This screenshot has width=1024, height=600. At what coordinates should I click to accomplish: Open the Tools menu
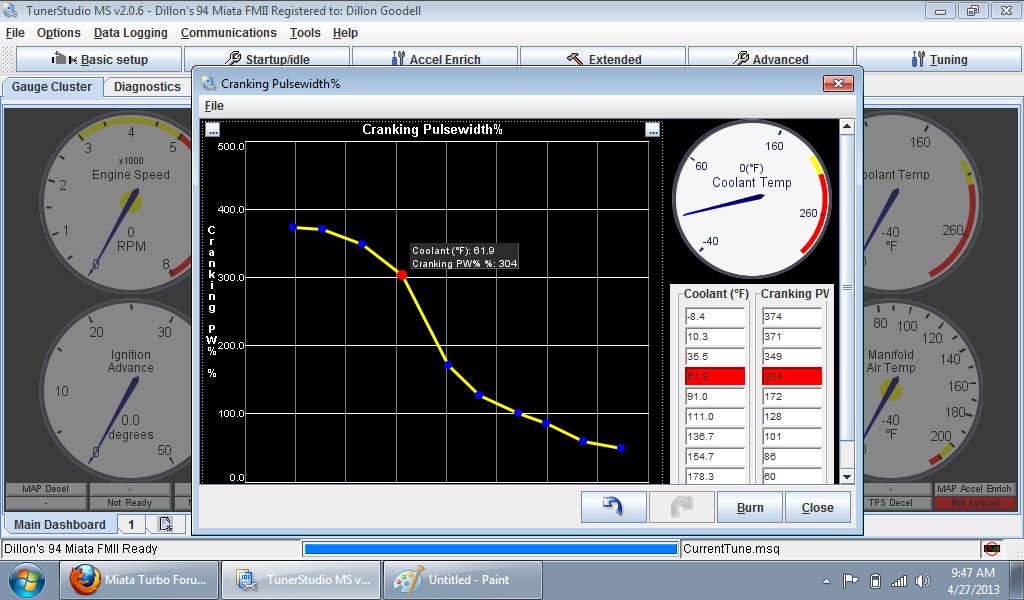[305, 33]
